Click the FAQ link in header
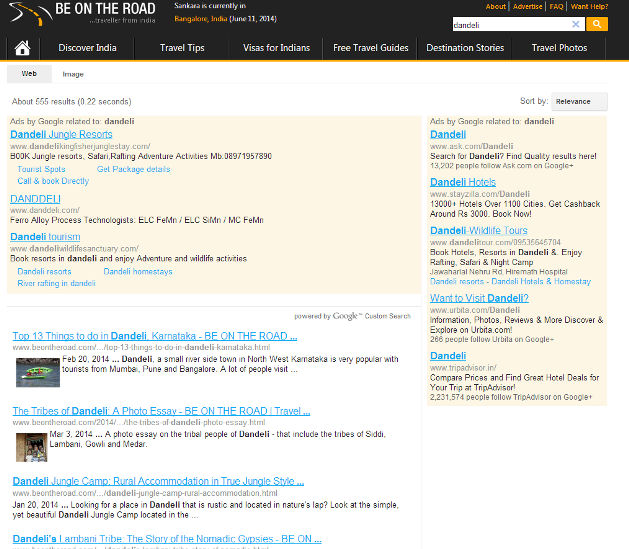The width and height of the screenshot is (629, 549). [556, 6]
